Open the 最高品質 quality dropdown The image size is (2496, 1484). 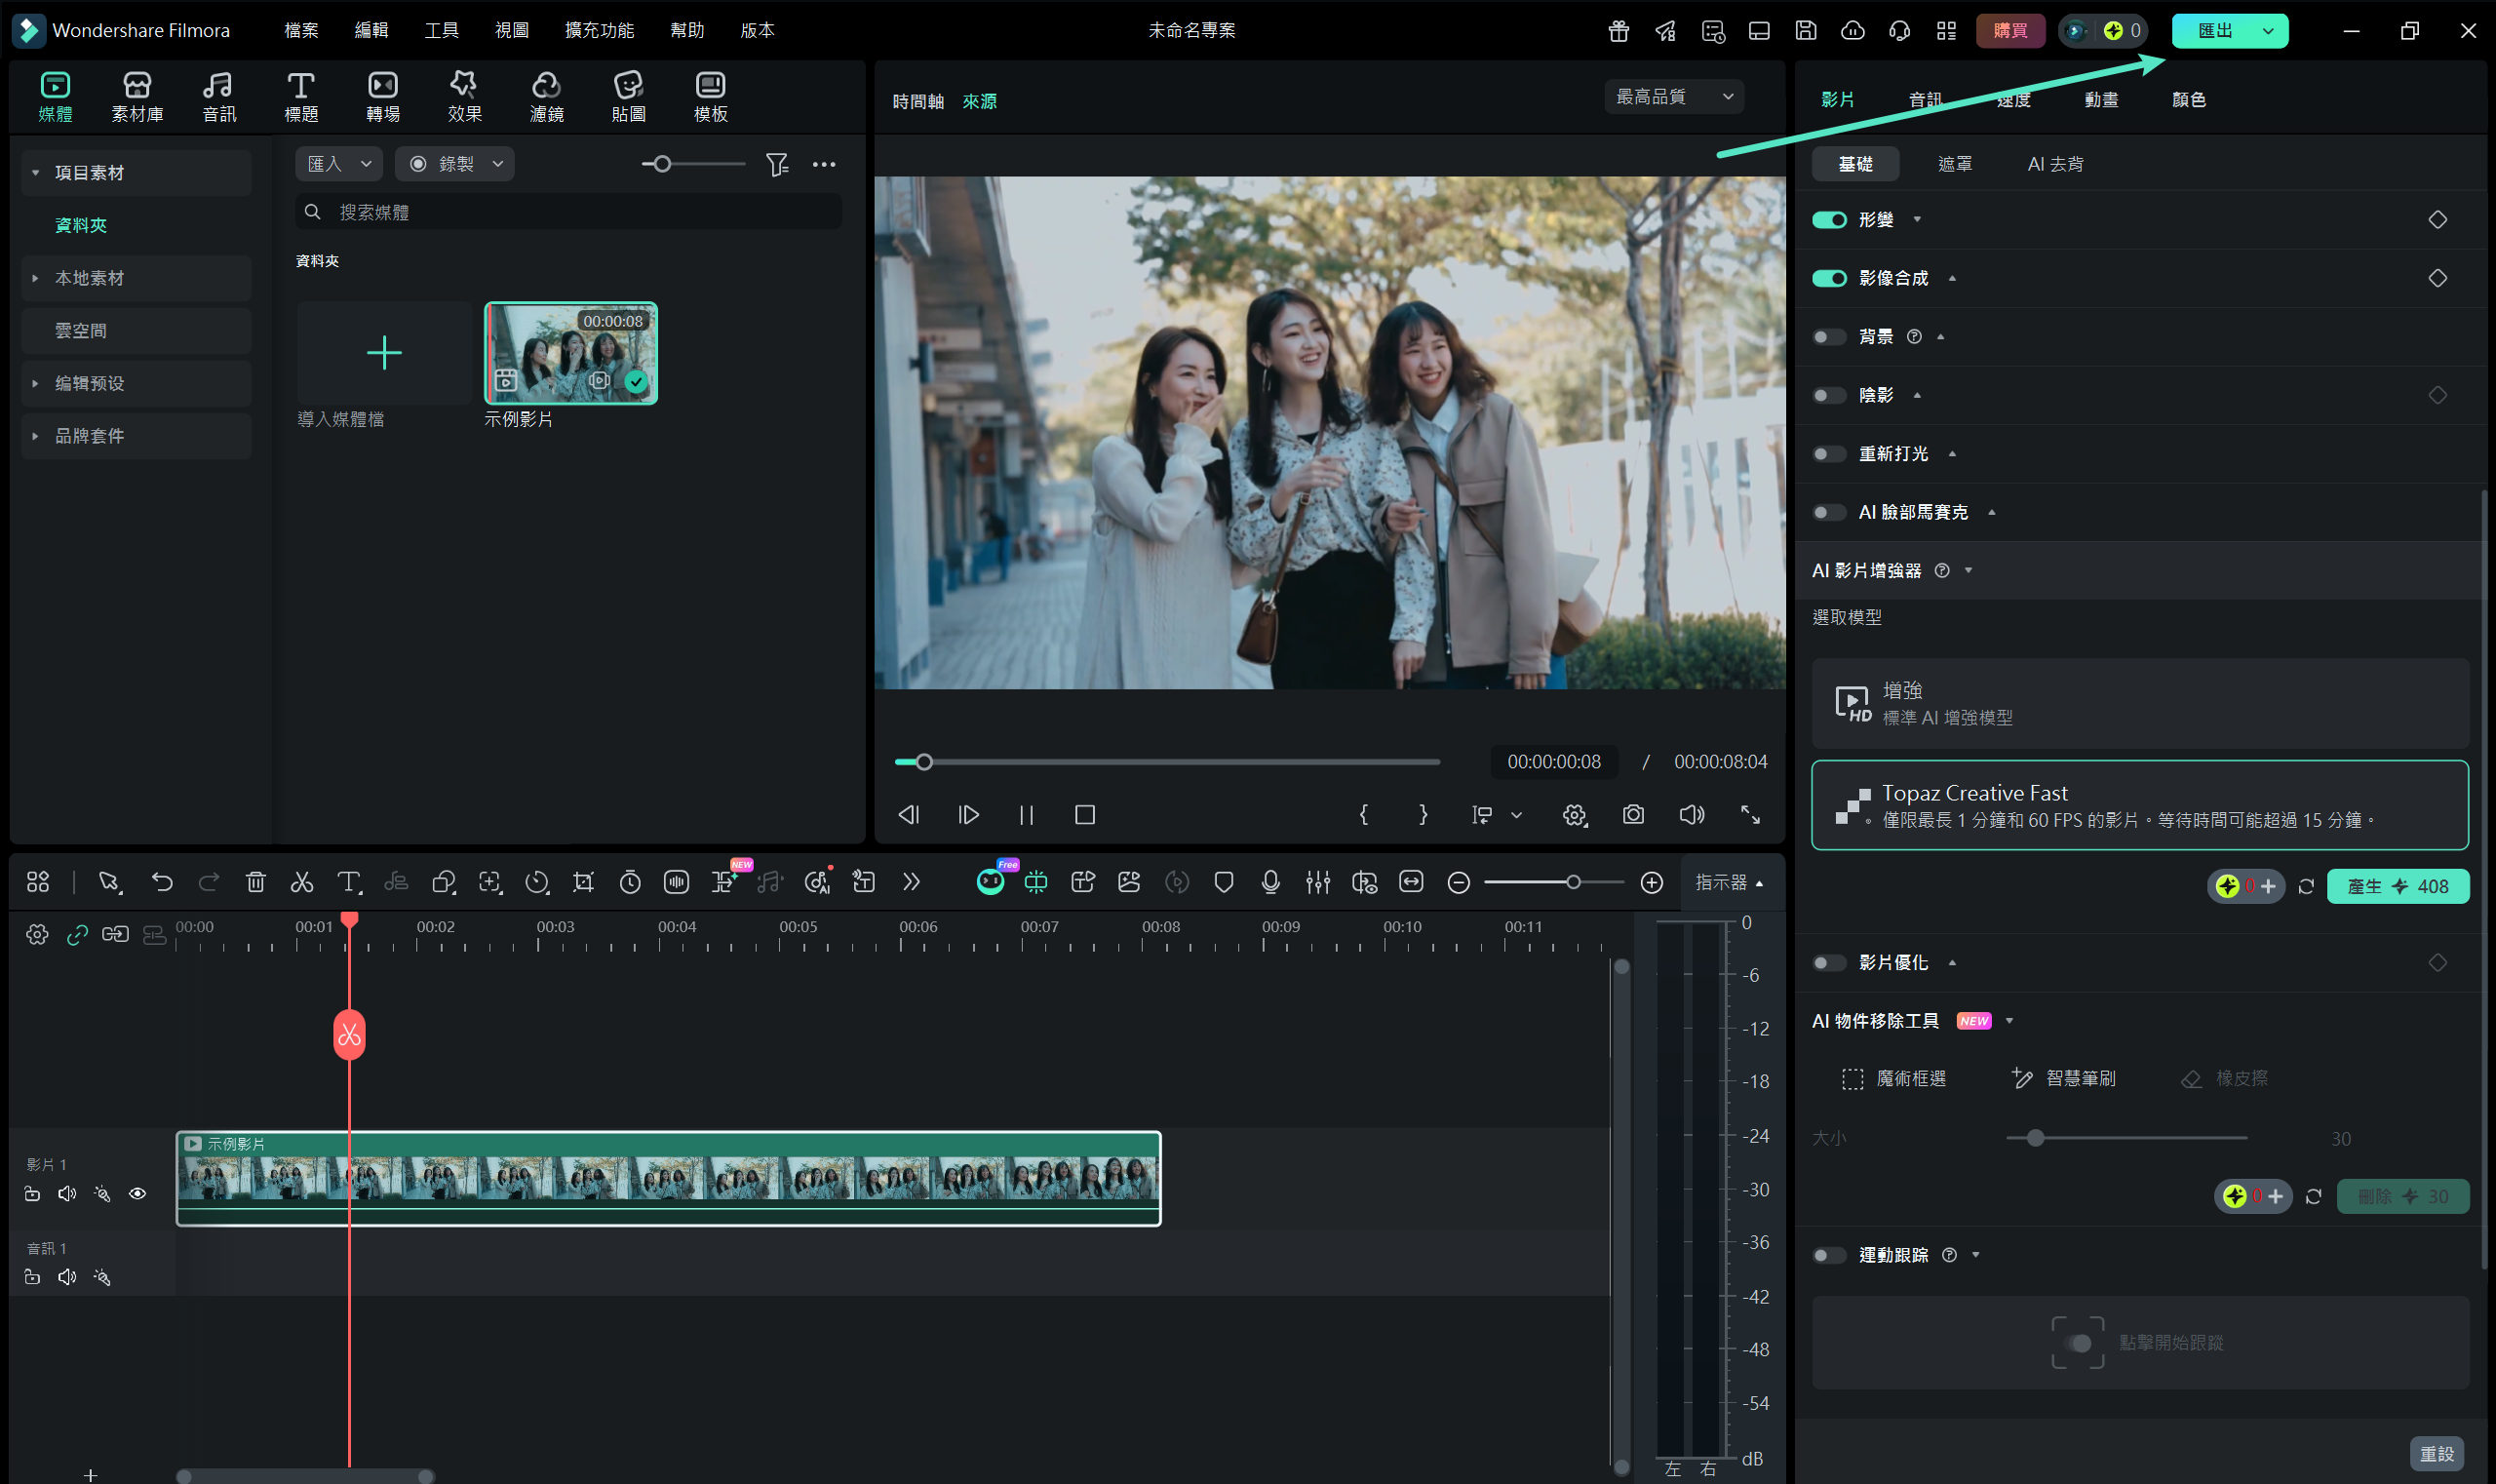tap(1674, 97)
